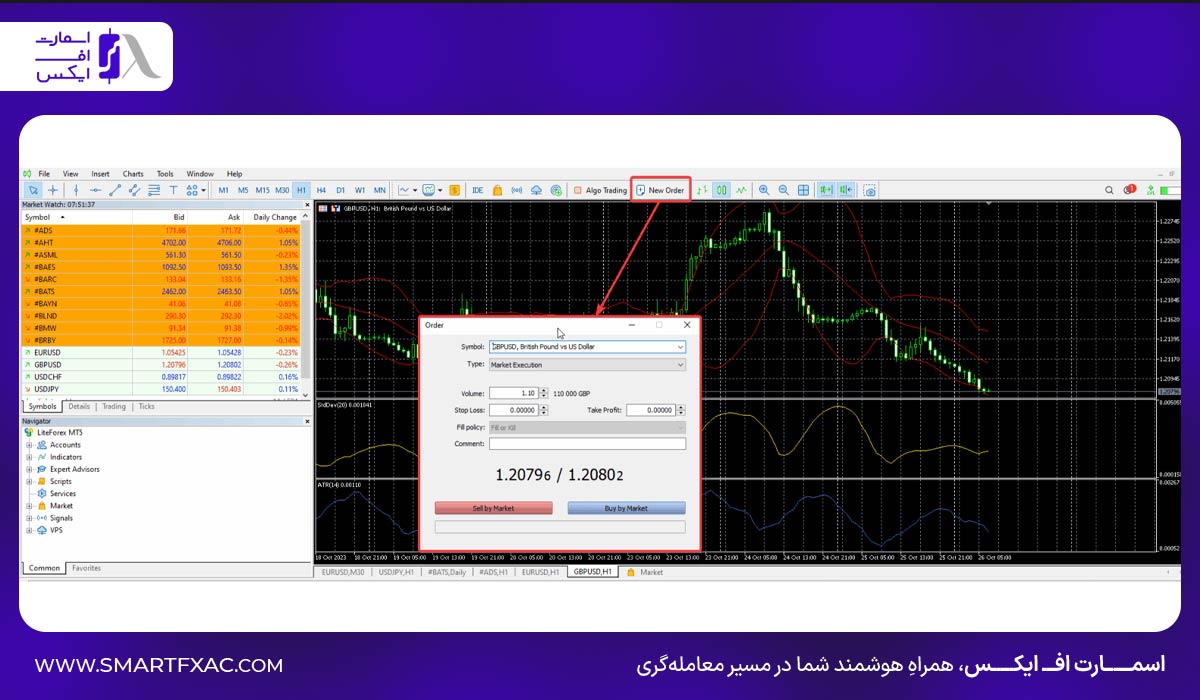Expand the Scripts node in Navigator
Screen dimensions: 1200x700
pyautogui.click(x=29, y=481)
